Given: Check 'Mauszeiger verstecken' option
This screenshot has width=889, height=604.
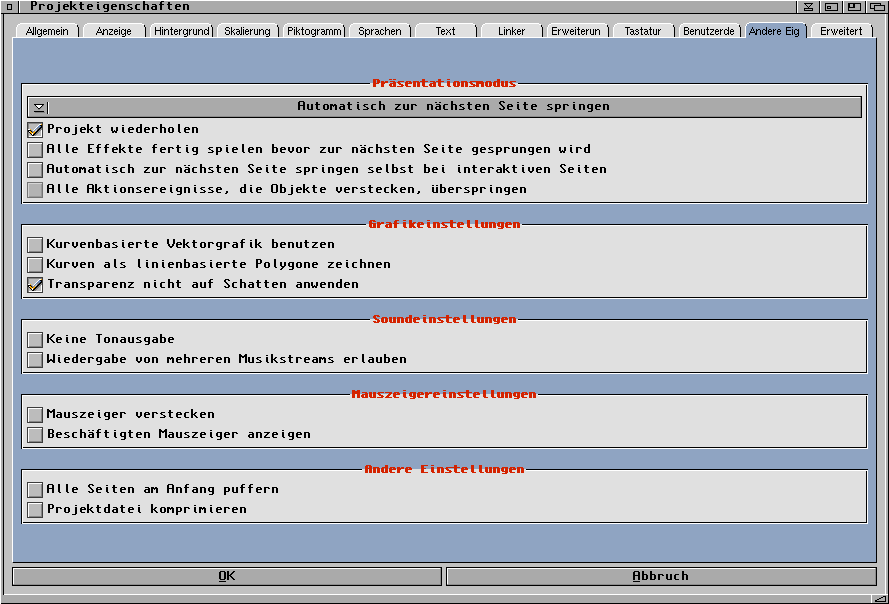Looking at the screenshot, I should coord(36,415).
